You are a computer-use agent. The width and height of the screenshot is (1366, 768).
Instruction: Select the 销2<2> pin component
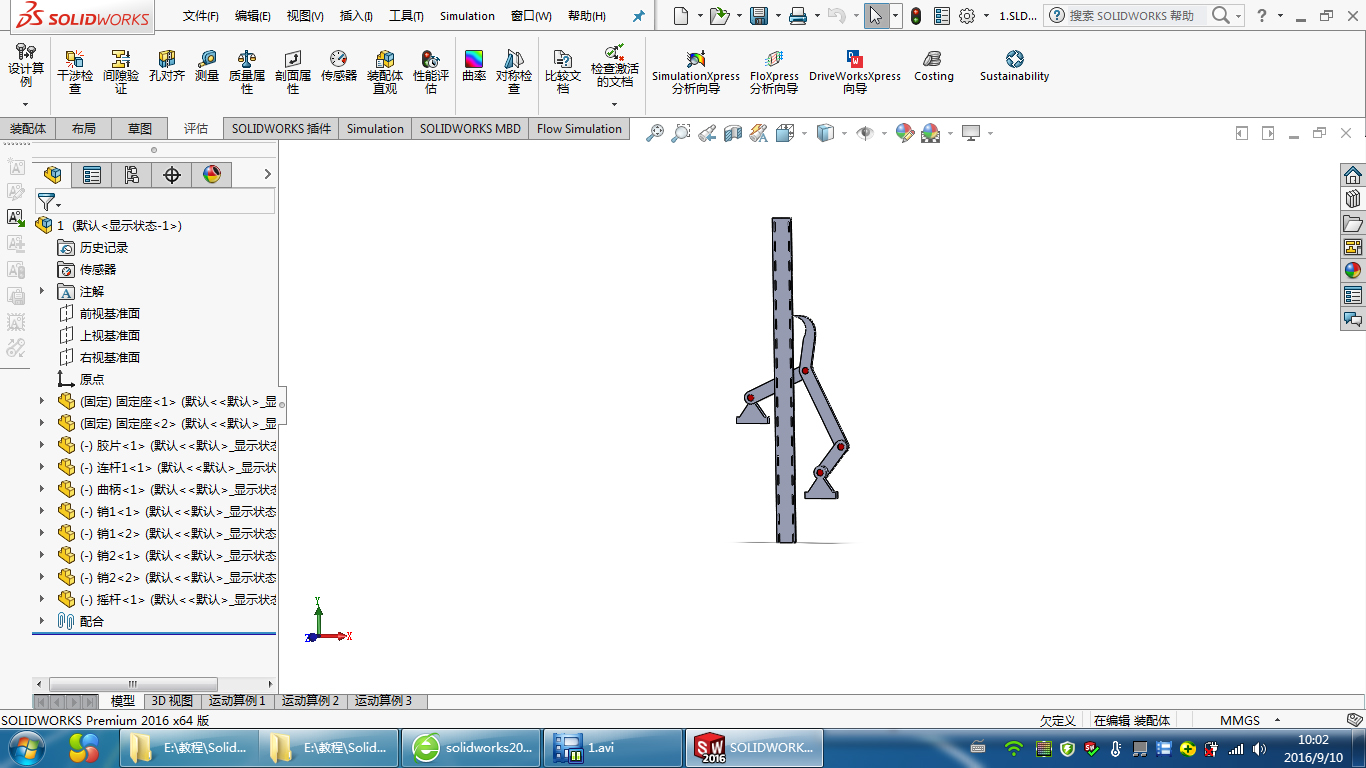[166, 577]
